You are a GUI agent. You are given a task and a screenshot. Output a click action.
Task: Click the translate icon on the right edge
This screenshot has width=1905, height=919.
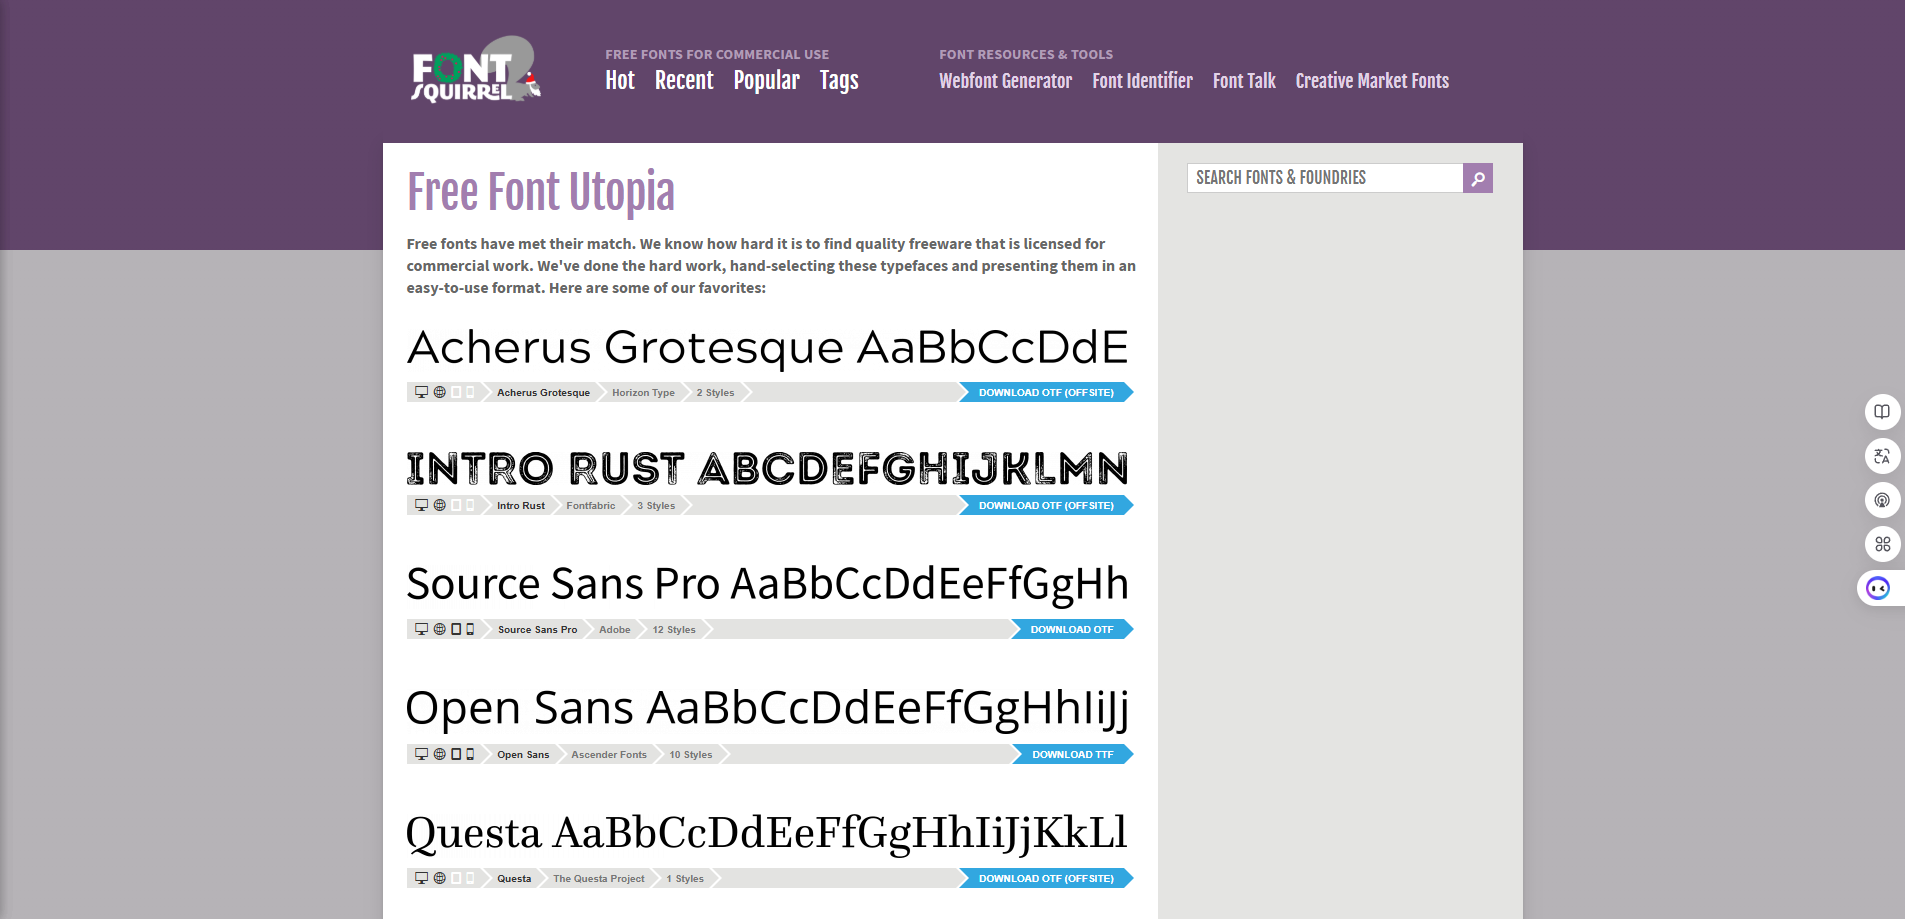1882,456
